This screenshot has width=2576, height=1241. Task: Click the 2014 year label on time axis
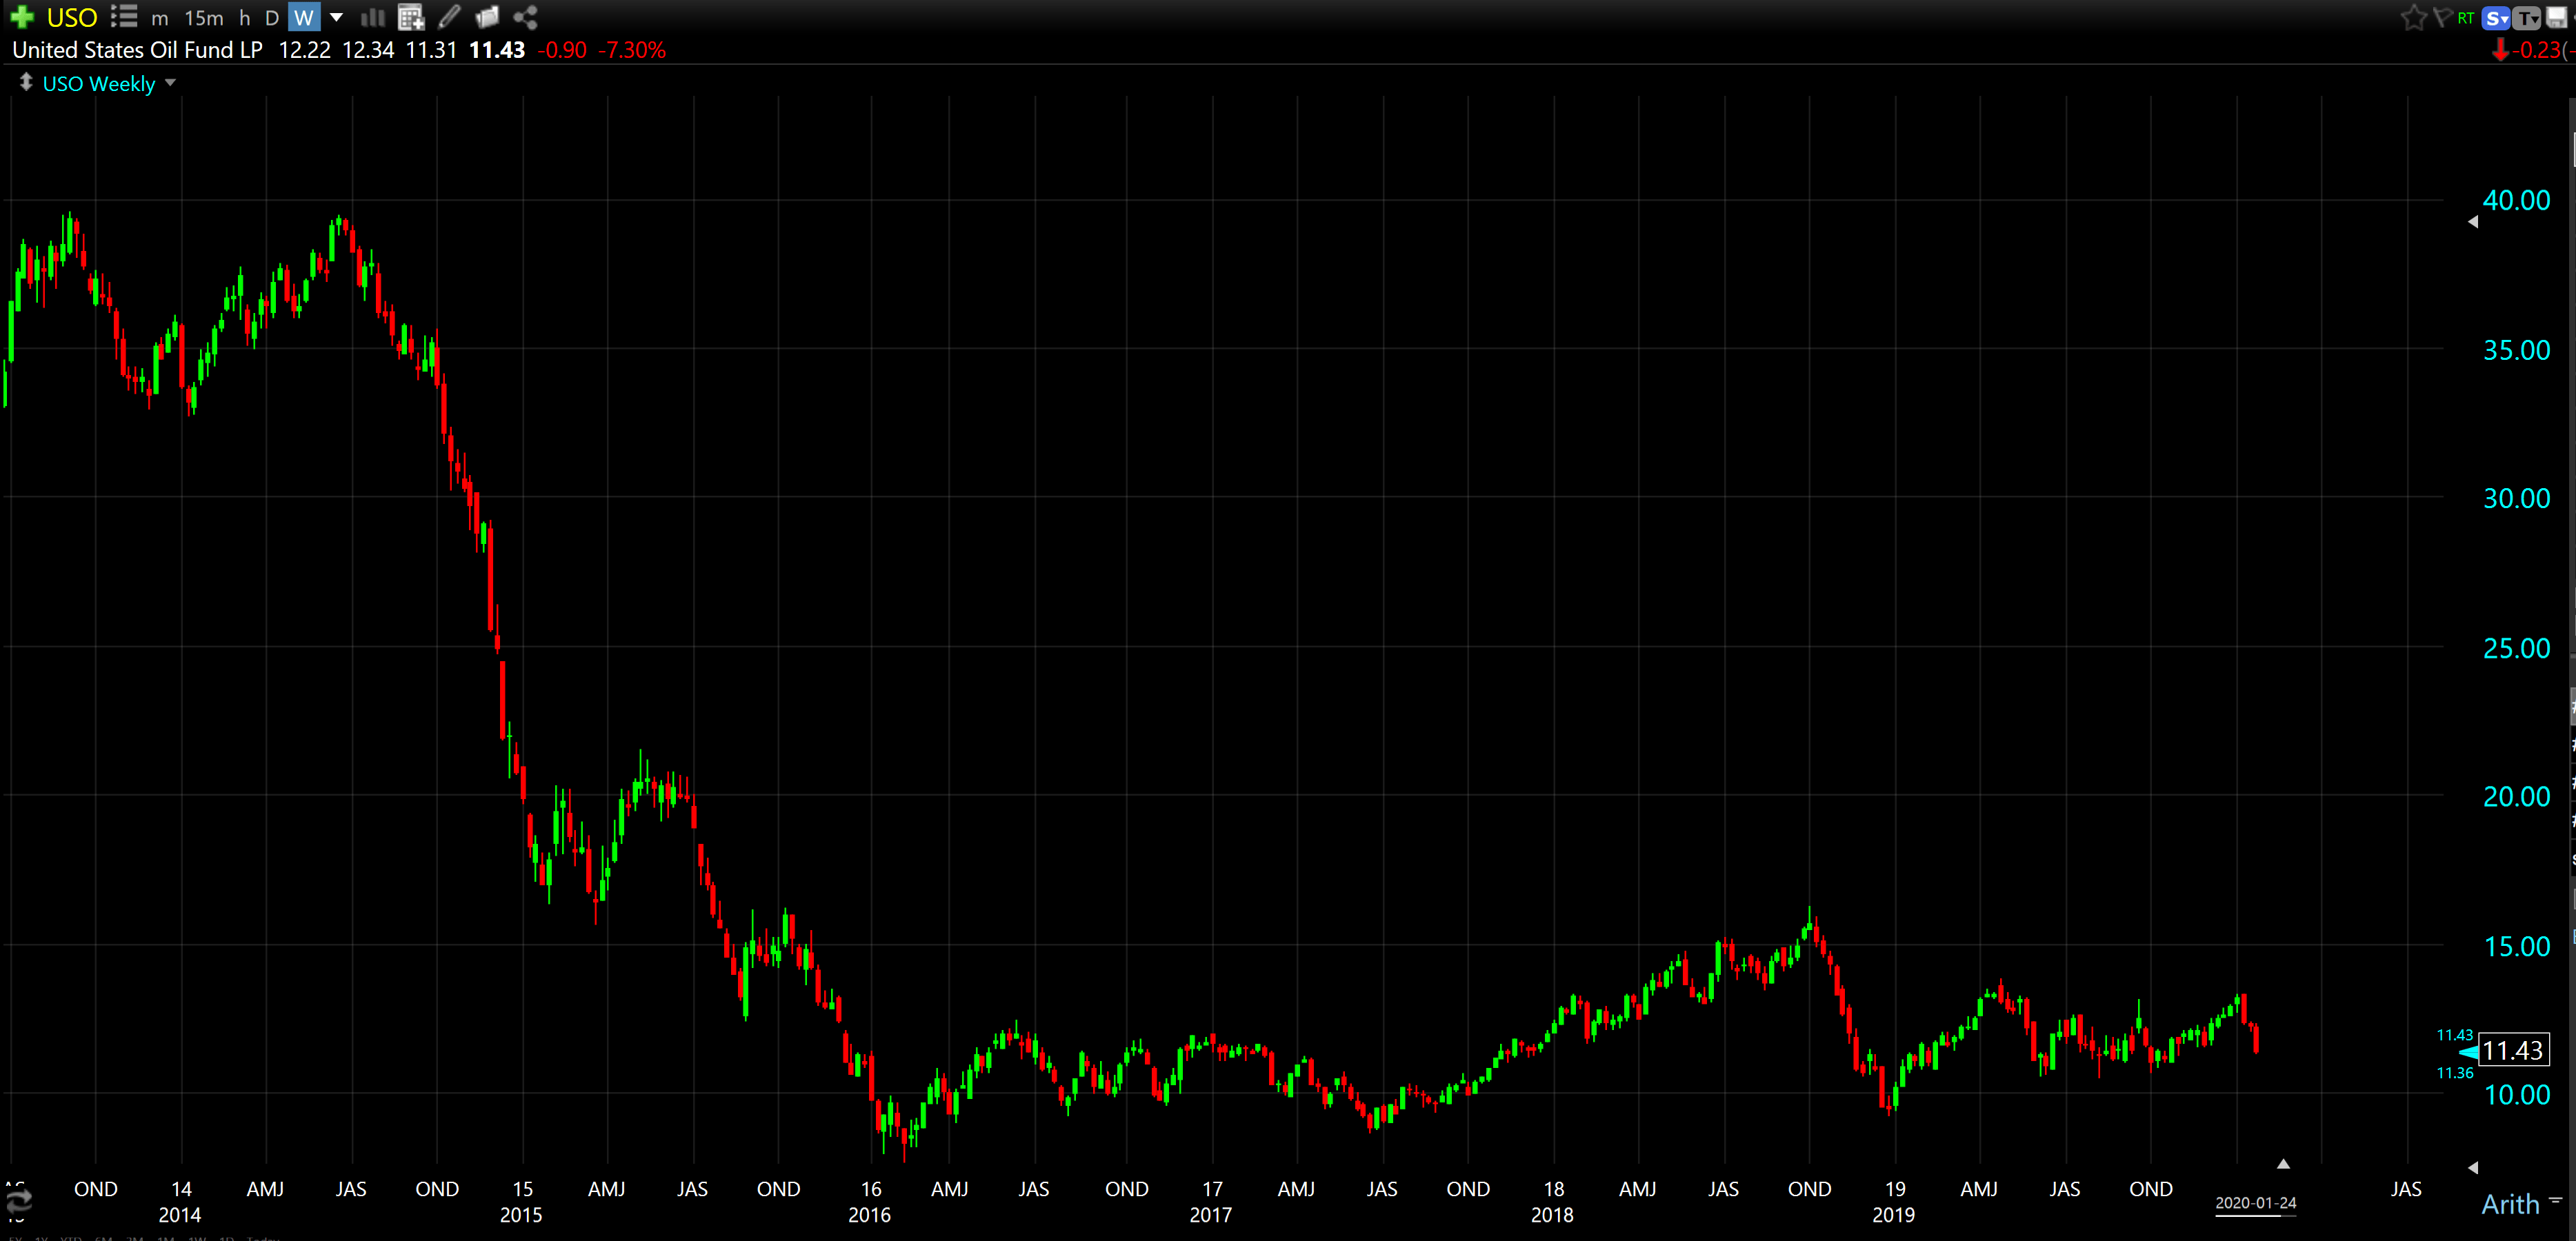pos(180,1215)
